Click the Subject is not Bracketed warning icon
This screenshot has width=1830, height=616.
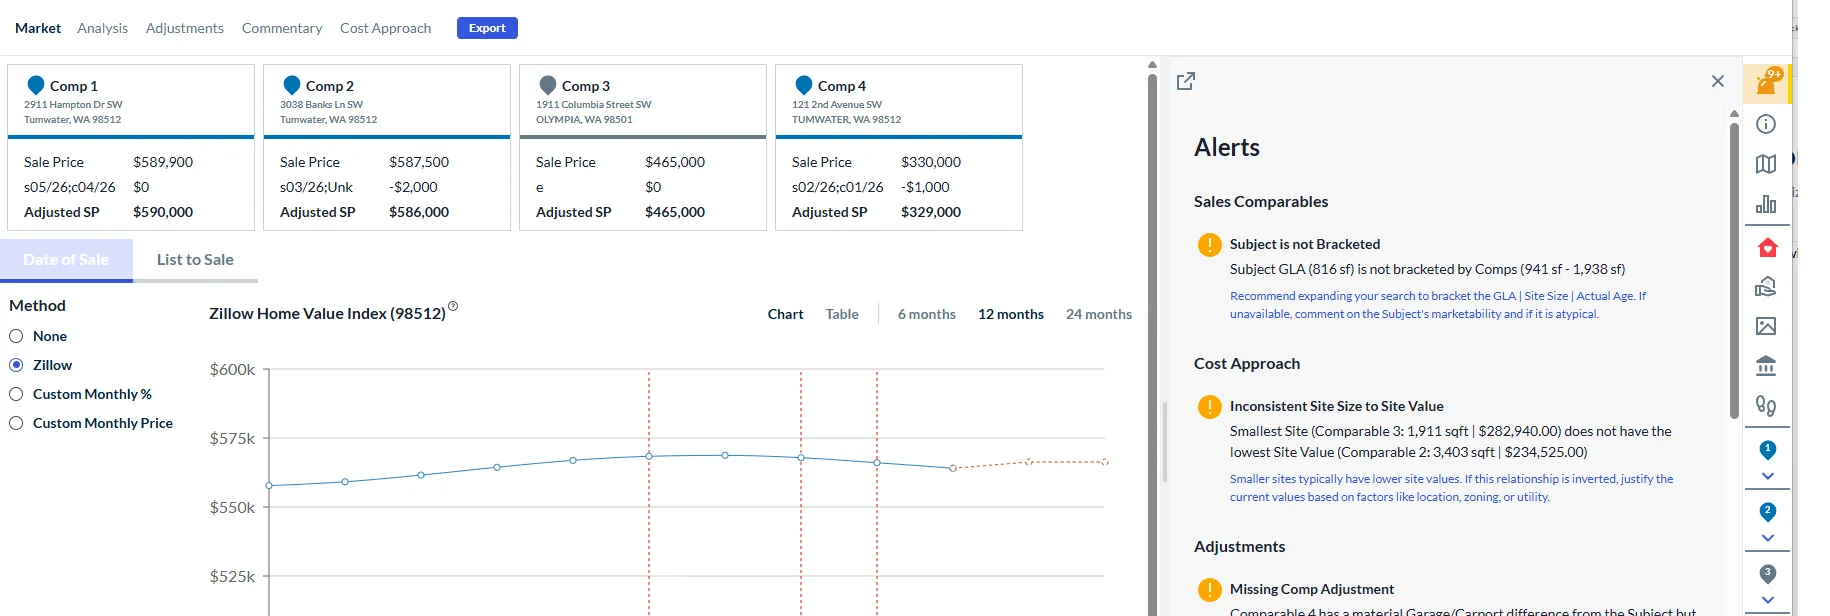1209,244
